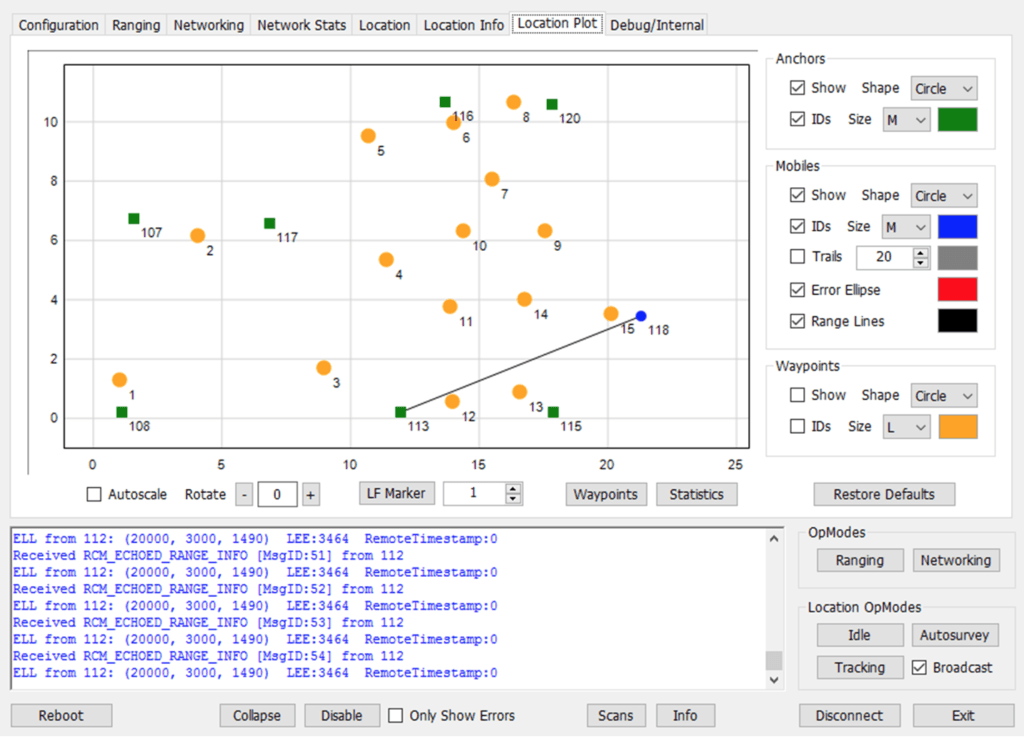Show waypoint IDs on the plot
Screen dimensions: 1024x739
coord(797,426)
